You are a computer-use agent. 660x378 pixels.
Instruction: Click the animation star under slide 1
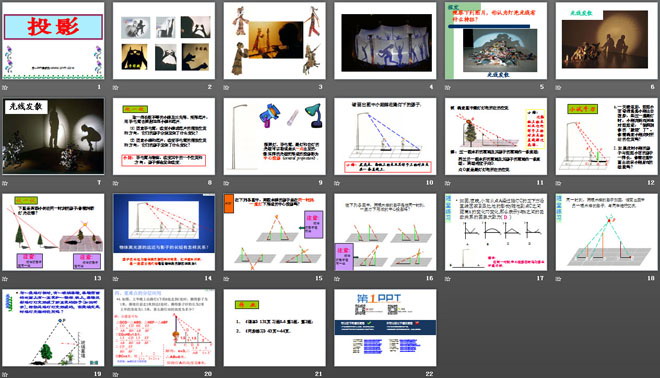pyautogui.click(x=5, y=87)
